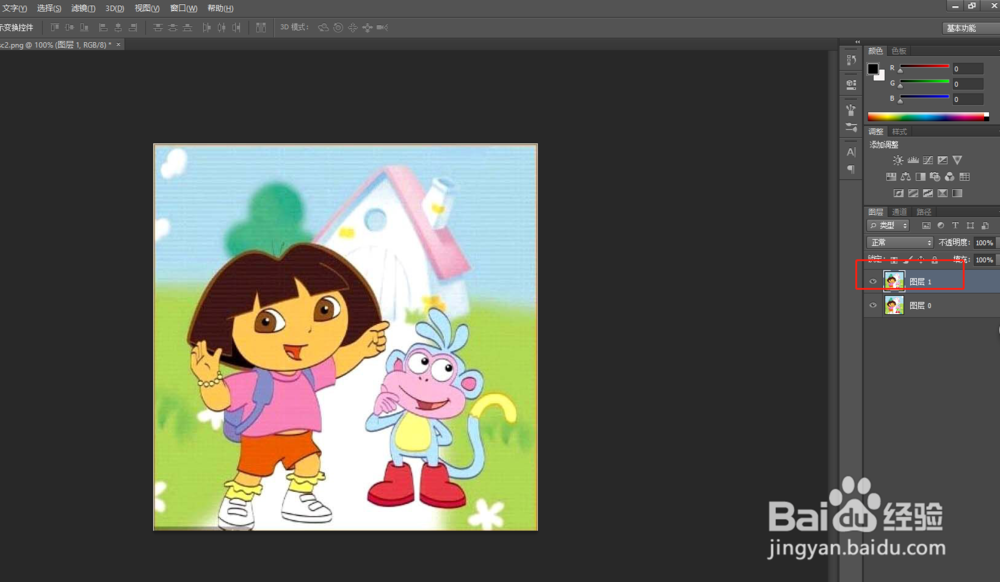
Task: Open the blend mode 正常 dropdown
Action: click(x=900, y=242)
